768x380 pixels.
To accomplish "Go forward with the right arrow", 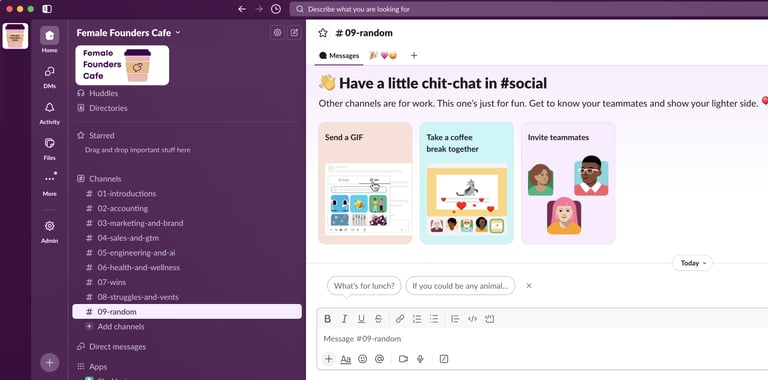I will point(259,9).
